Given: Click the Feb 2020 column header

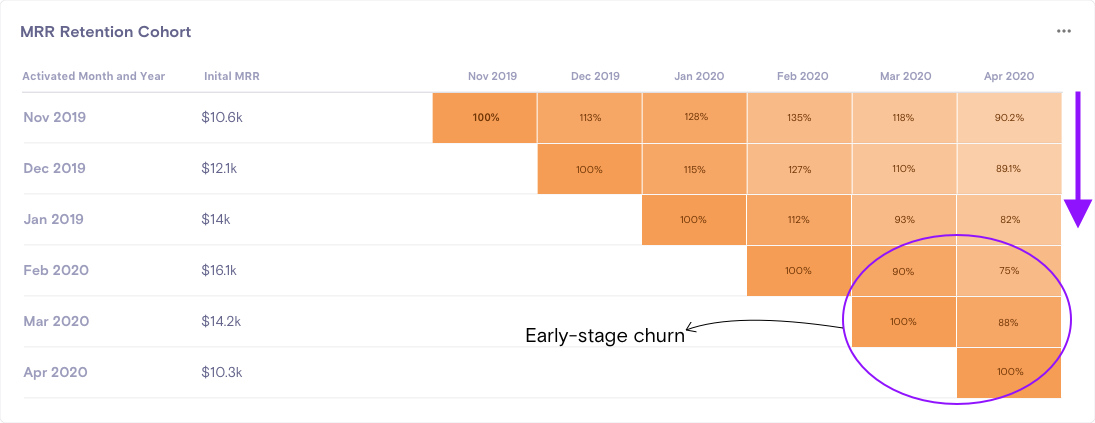Looking at the screenshot, I should tap(800, 76).
